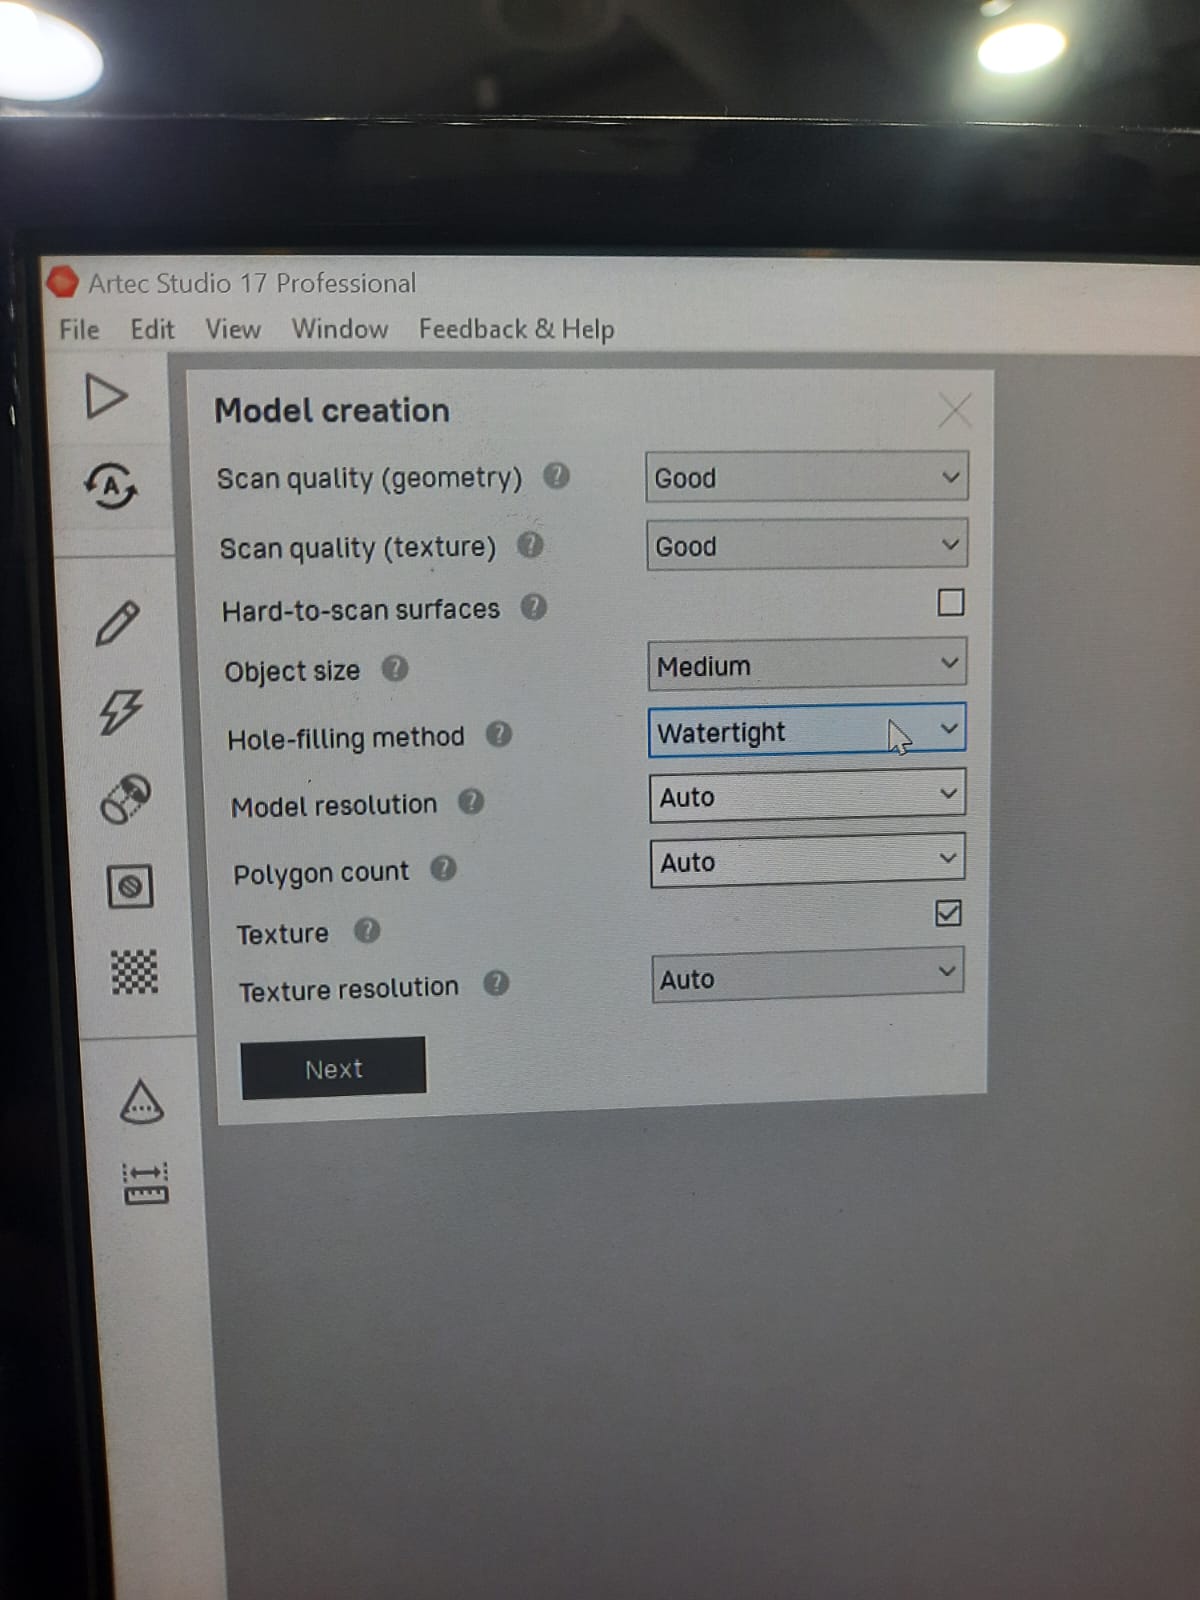Open Scan quality (geometry) dropdown
Screen dimensions: 1200x1600
click(x=806, y=477)
